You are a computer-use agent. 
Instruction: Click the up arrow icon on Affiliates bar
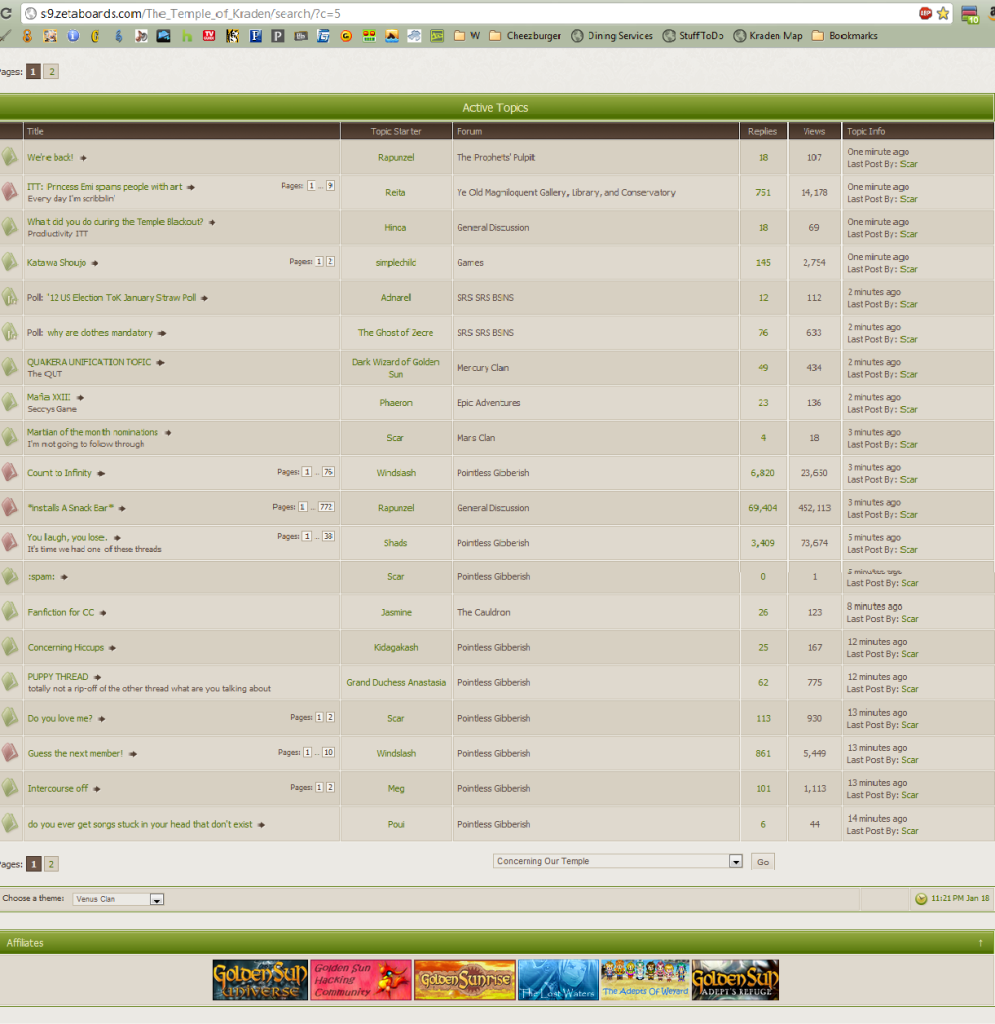coord(980,943)
